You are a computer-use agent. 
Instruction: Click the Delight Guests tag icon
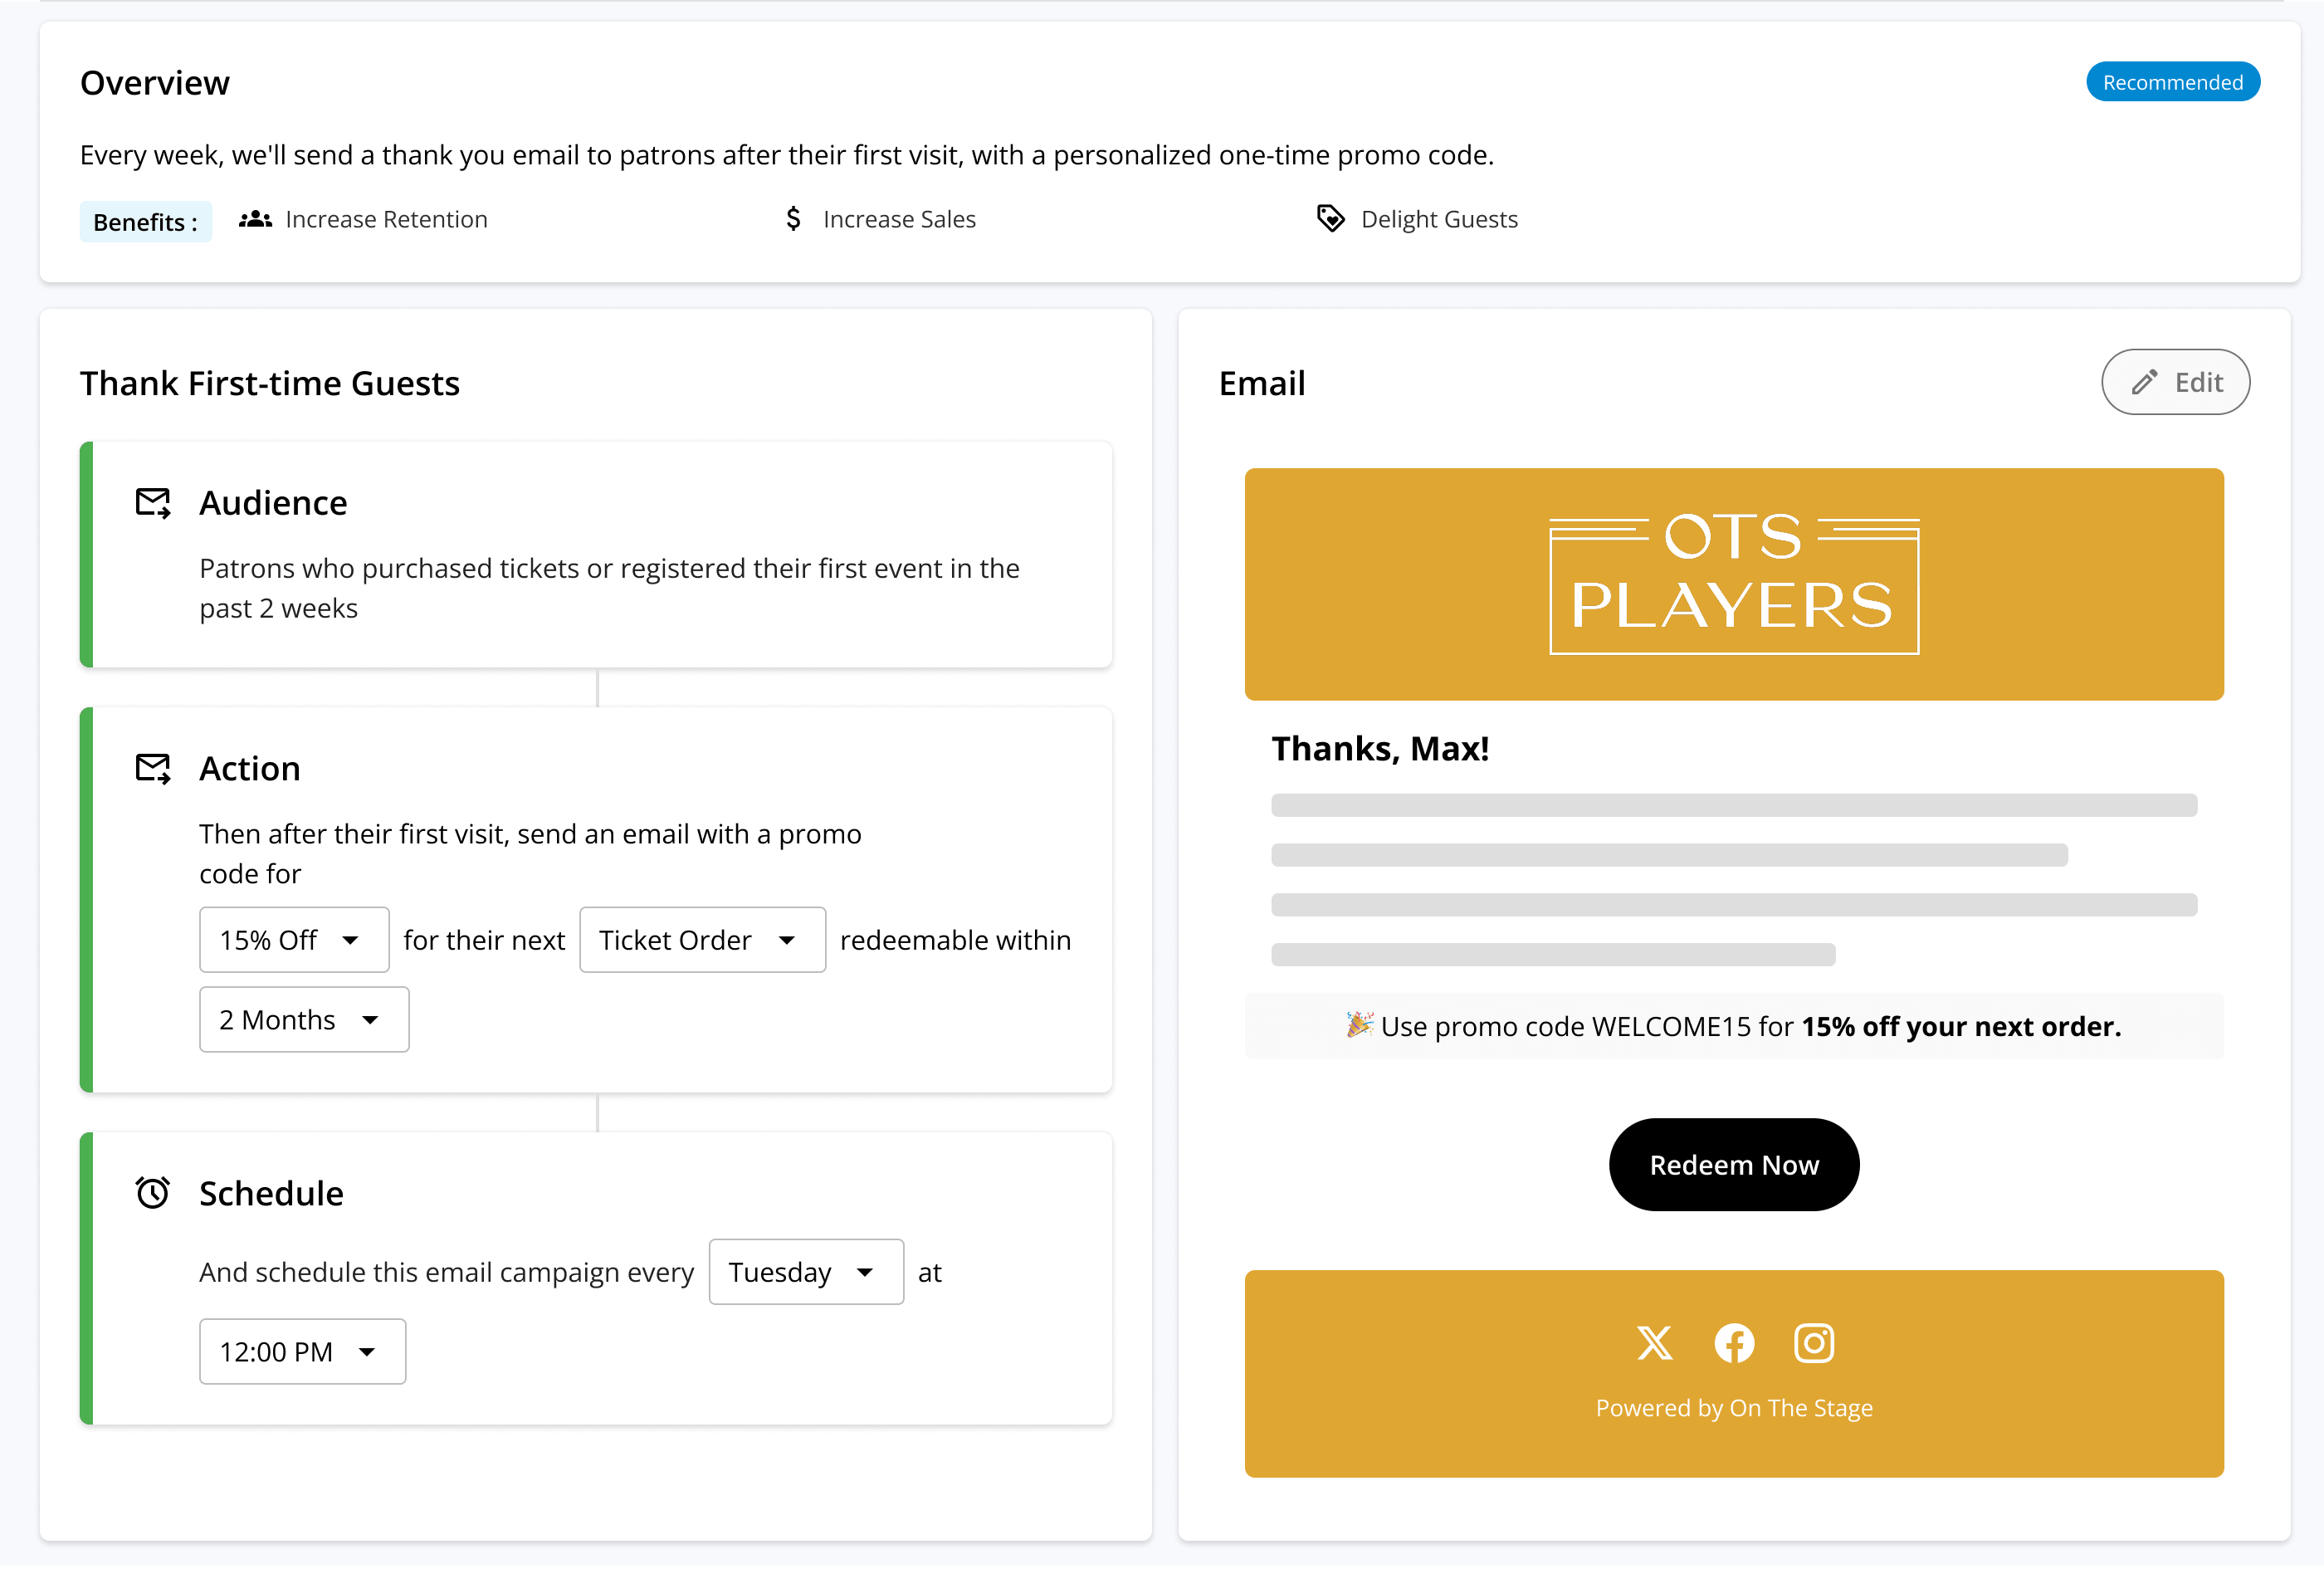coord(1330,219)
